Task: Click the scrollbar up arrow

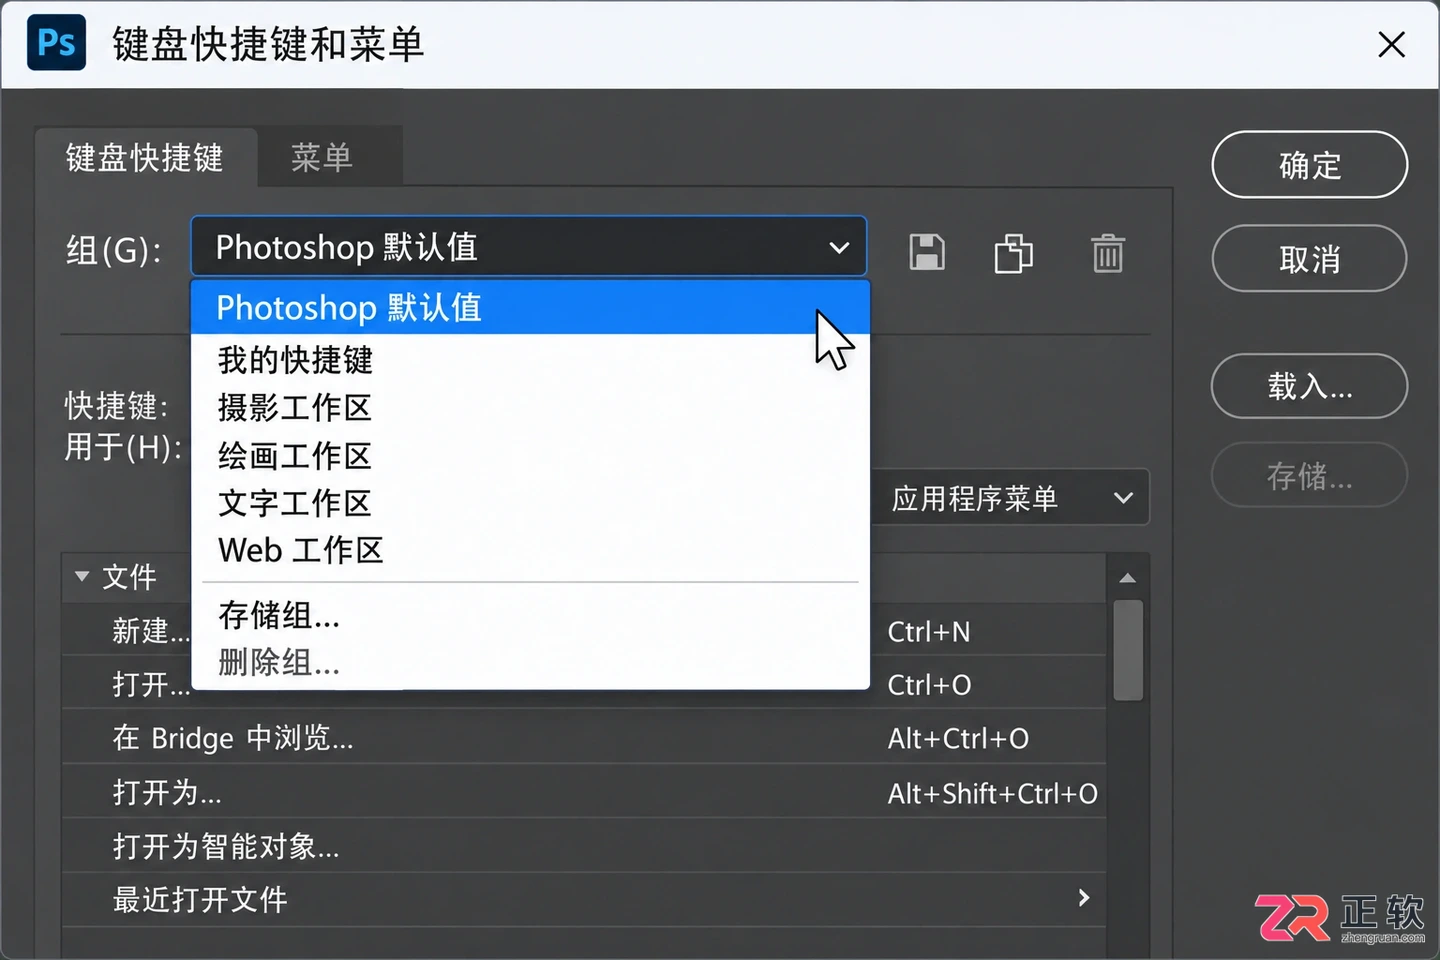Action: click(1128, 578)
